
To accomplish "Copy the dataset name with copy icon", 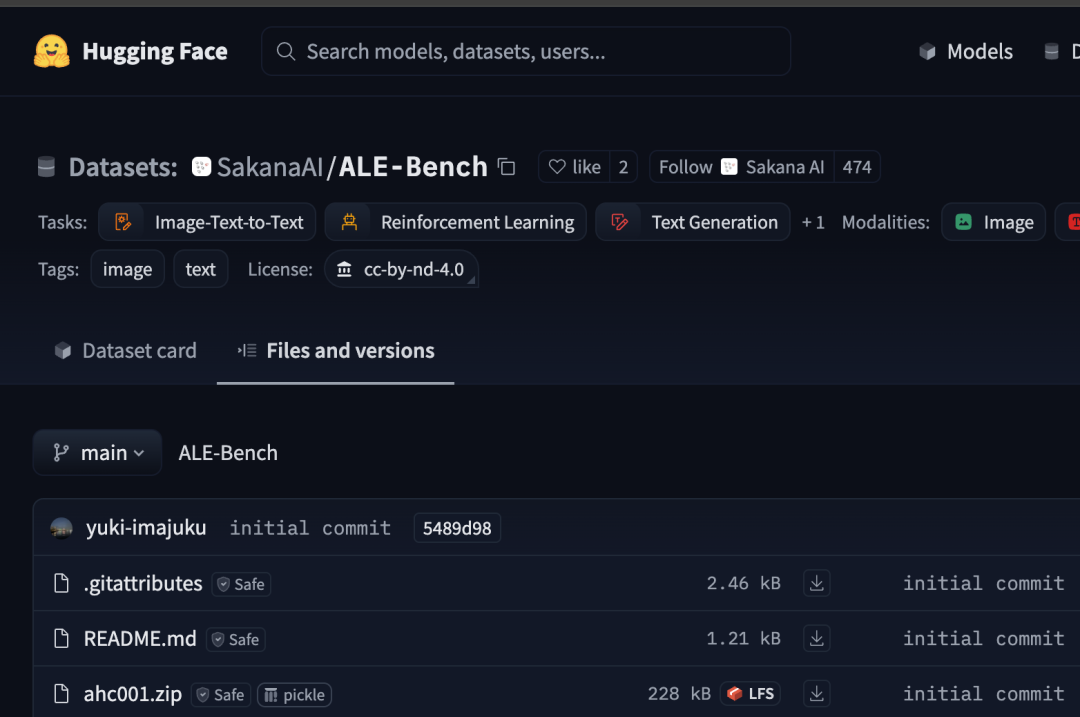I will [x=507, y=167].
